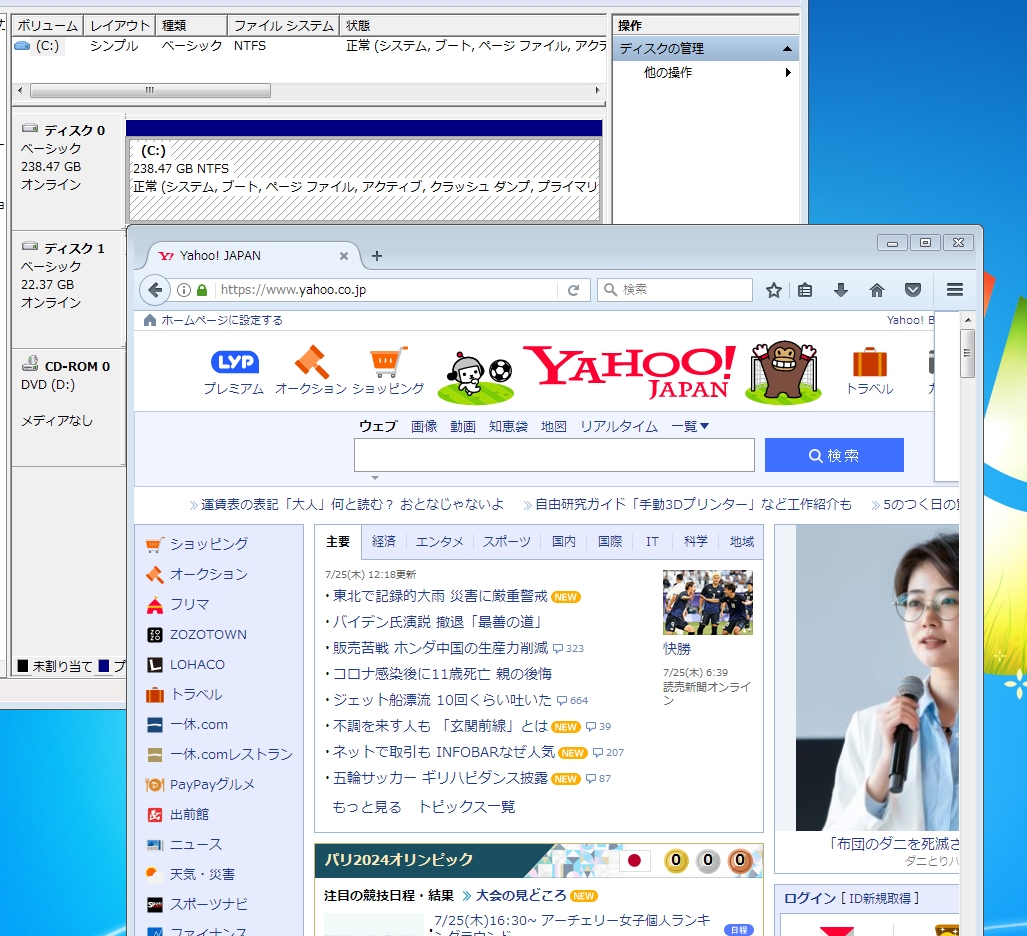Reload the Yahoo page with refresh icon

pyautogui.click(x=573, y=290)
